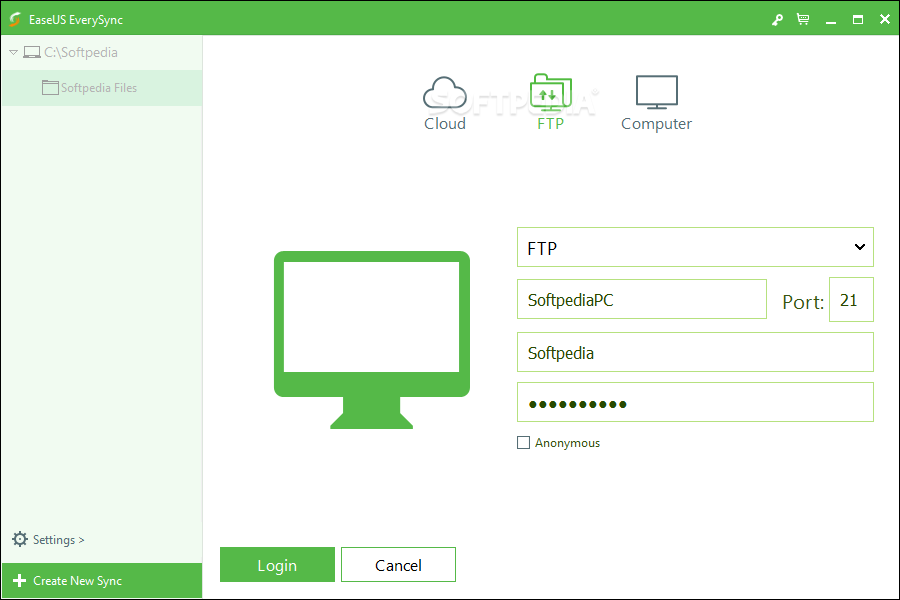
Task: Open the license key icon
Action: pos(777,20)
